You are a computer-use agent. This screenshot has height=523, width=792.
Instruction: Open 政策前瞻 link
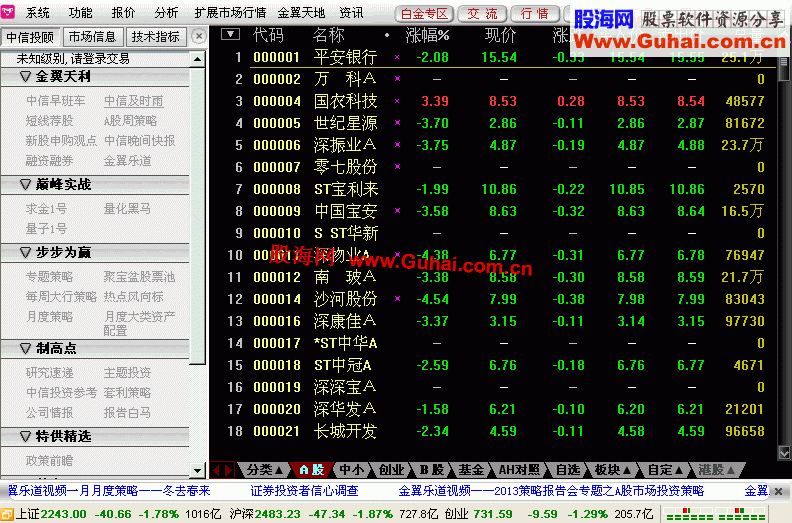(50, 460)
